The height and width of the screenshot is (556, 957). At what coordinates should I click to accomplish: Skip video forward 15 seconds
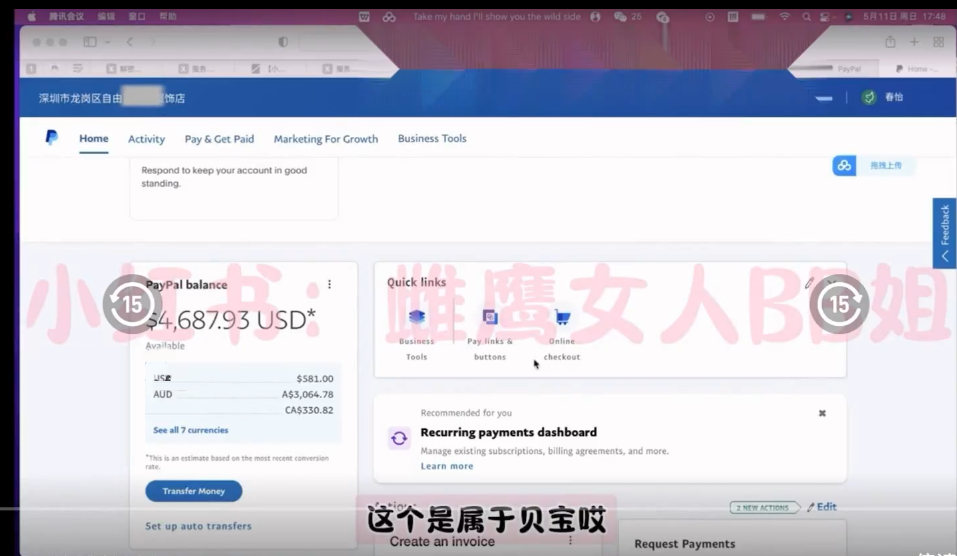[x=838, y=304]
